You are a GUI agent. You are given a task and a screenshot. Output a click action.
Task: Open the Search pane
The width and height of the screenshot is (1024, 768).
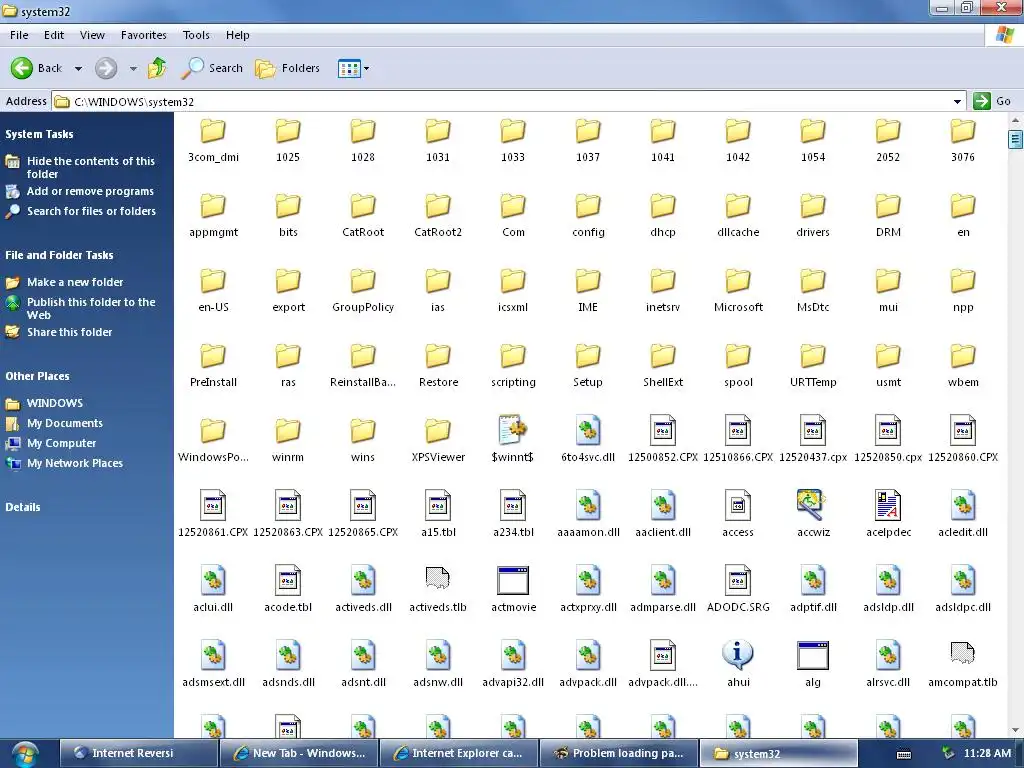click(212, 68)
